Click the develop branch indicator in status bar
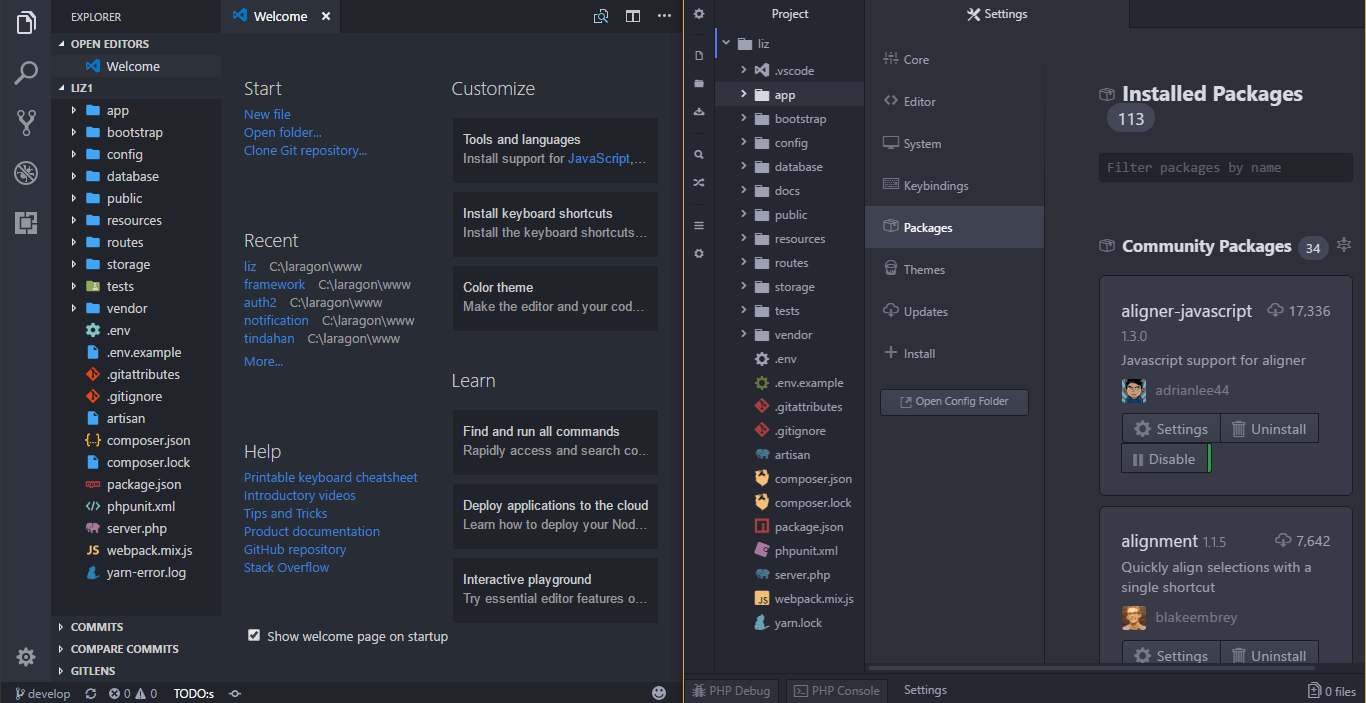The width and height of the screenshot is (1366, 703). (43, 693)
